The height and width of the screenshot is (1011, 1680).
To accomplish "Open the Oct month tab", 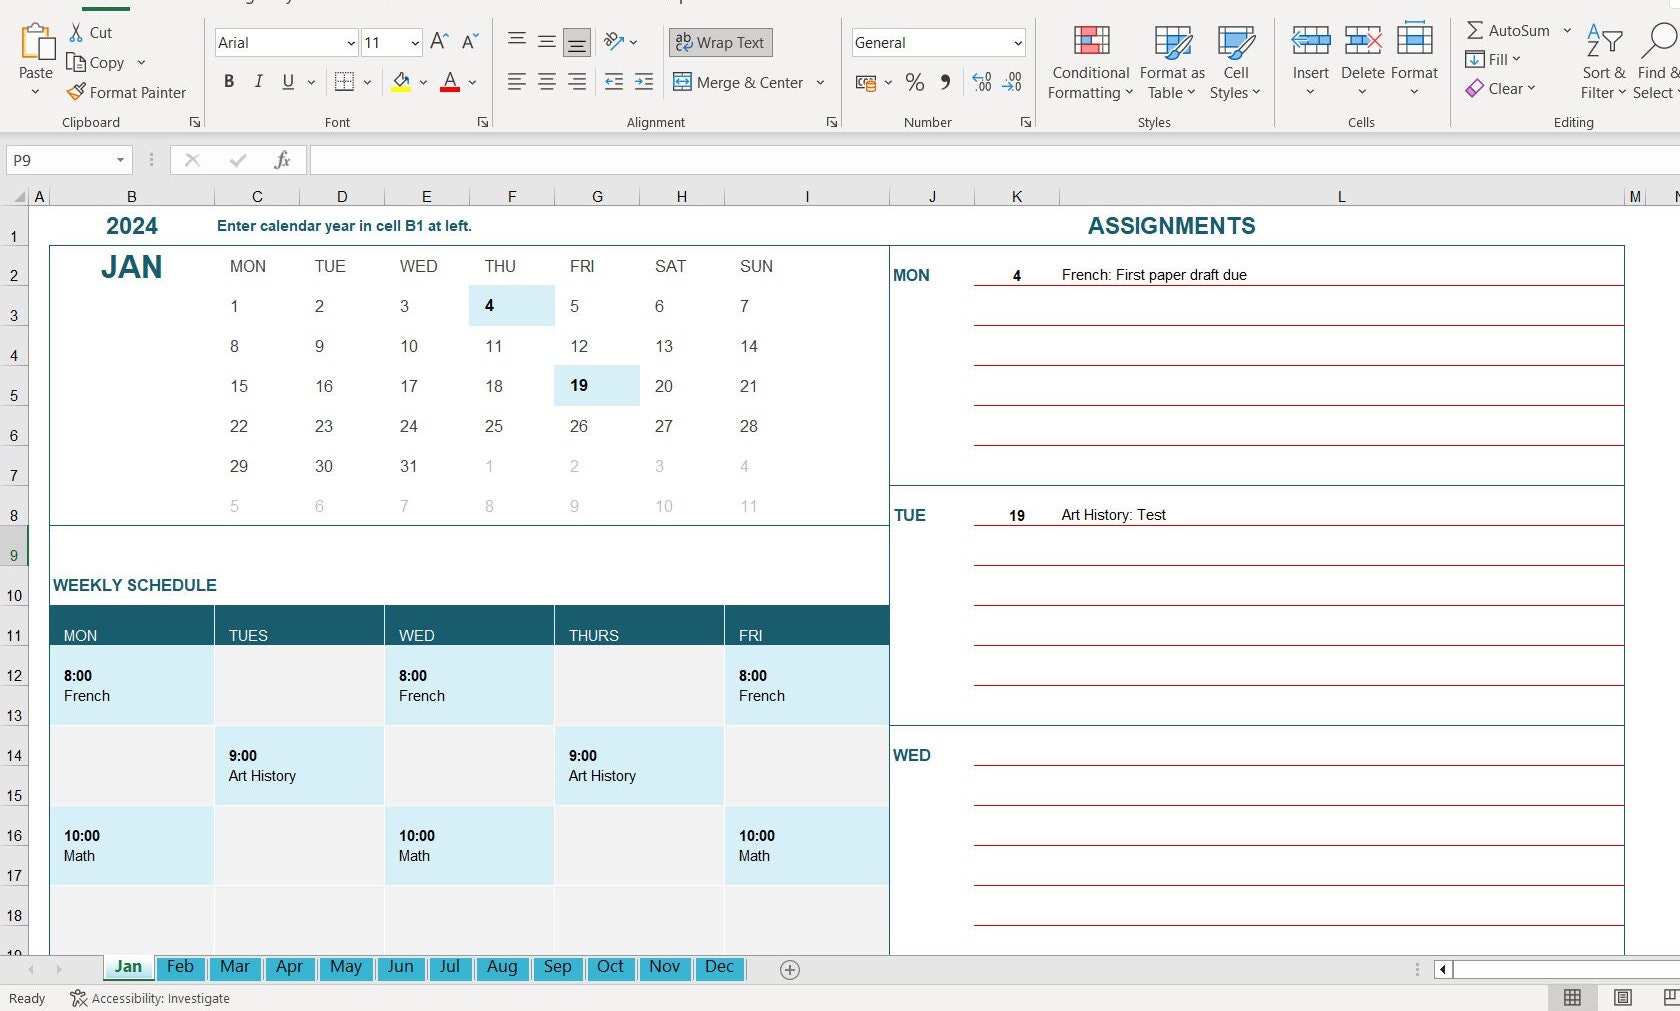I will coord(610,967).
